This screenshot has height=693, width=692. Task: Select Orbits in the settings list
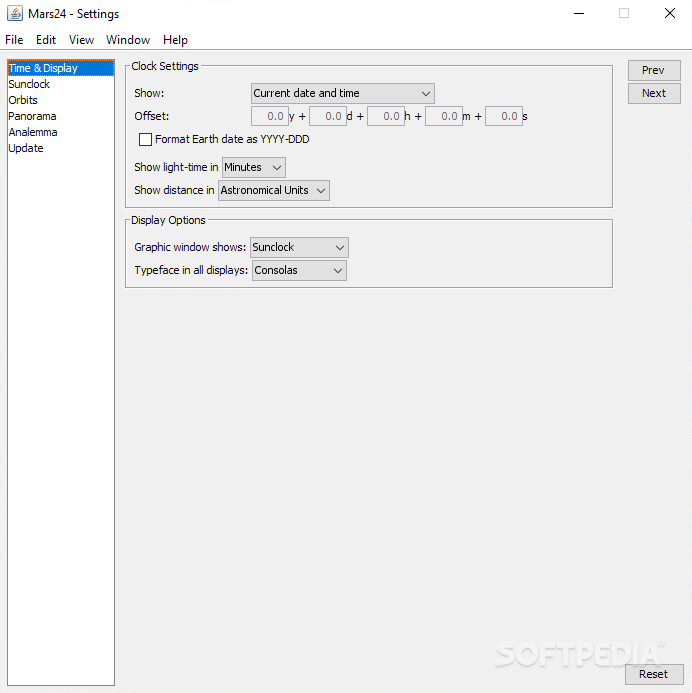61,100
